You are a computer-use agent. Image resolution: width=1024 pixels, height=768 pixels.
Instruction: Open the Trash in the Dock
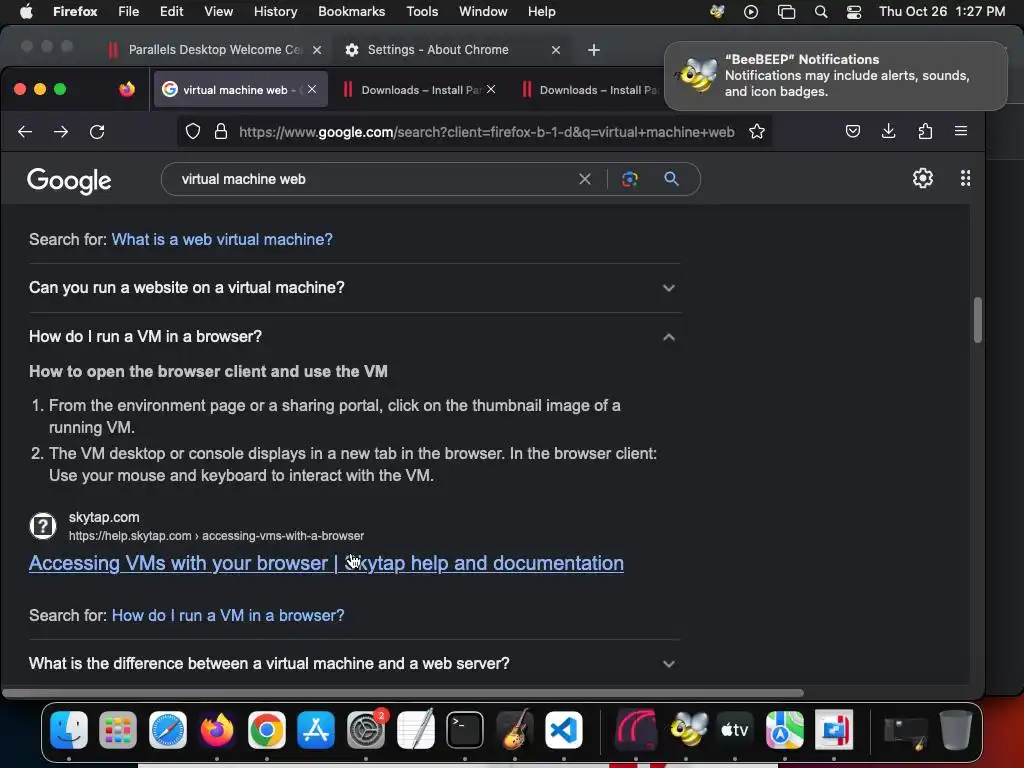tap(955, 729)
